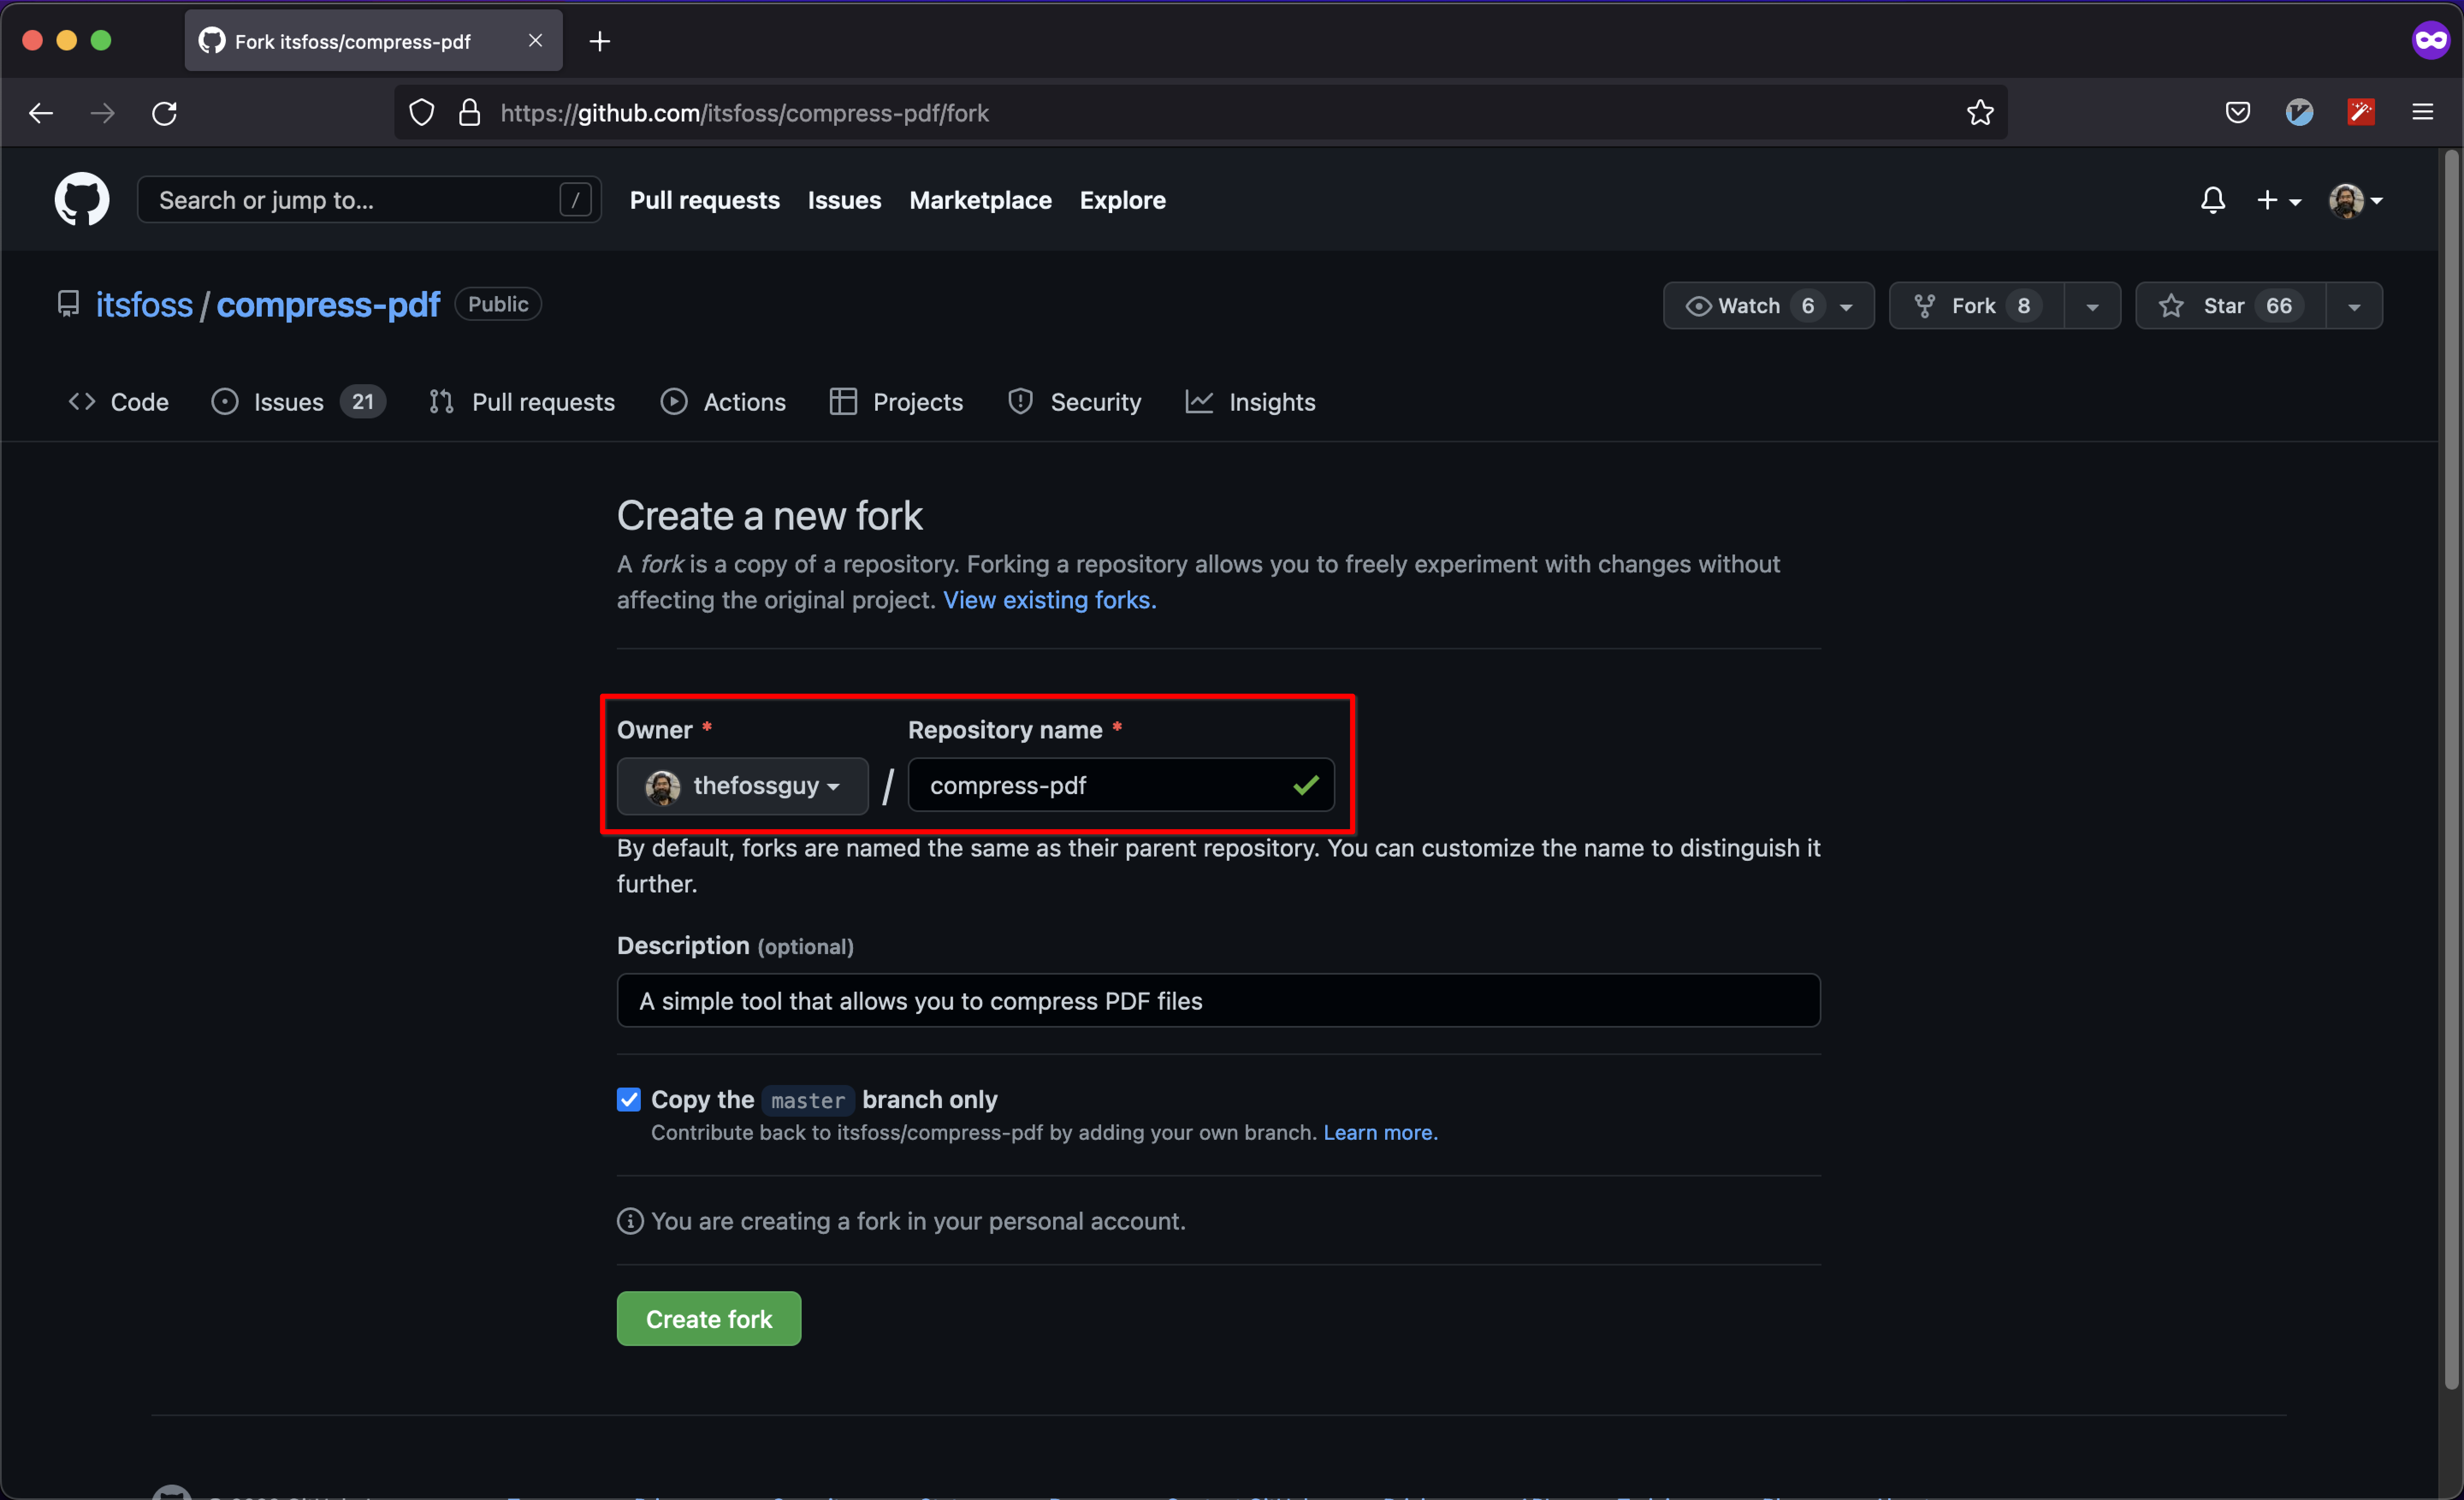Click the Code tab icon

click(x=83, y=401)
